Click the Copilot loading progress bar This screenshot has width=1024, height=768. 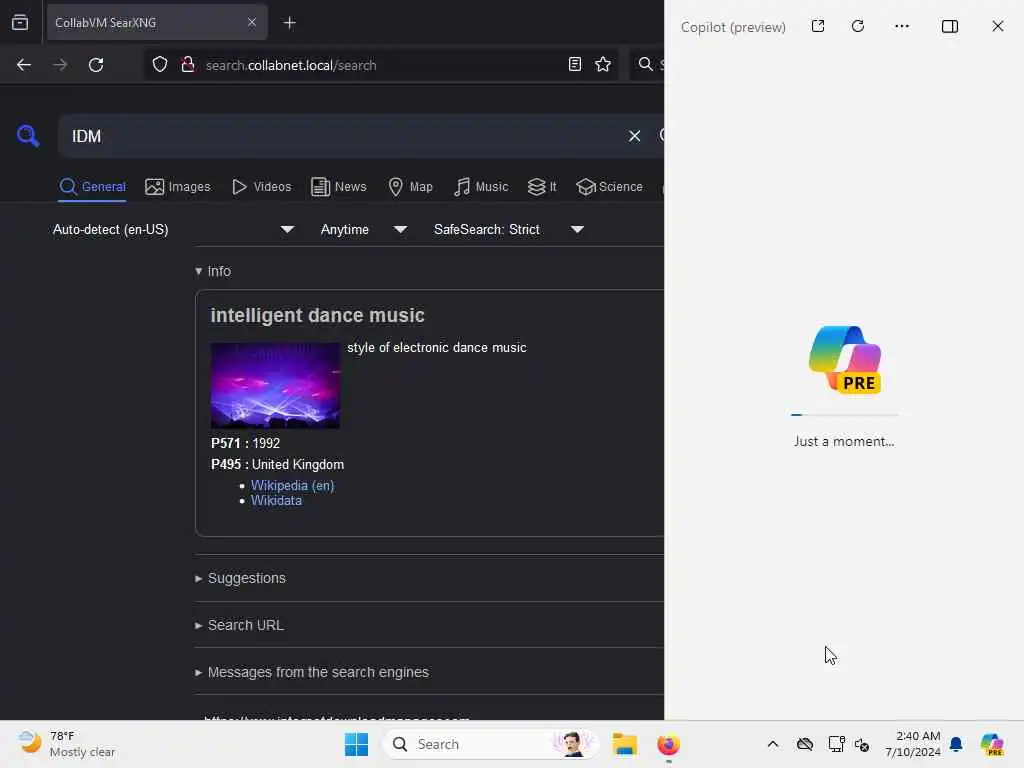coord(844,415)
